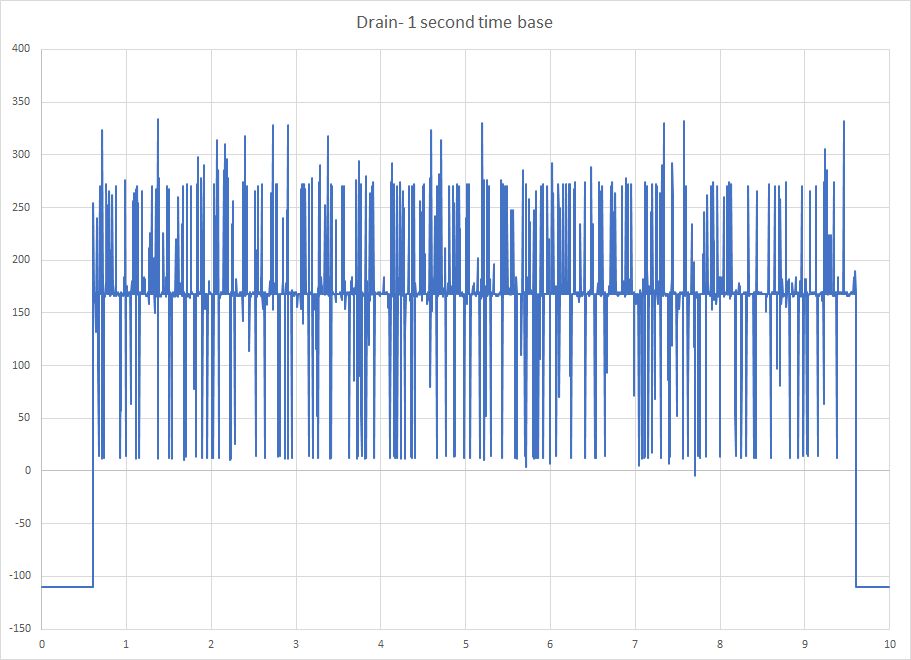This screenshot has height=660, width=911.
Task: Click the y-axis label 150
Action: point(21,313)
